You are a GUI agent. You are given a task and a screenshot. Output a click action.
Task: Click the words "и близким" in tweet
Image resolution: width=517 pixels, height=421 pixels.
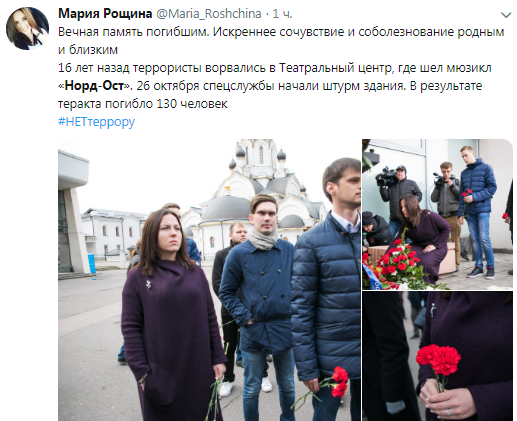click(88, 50)
